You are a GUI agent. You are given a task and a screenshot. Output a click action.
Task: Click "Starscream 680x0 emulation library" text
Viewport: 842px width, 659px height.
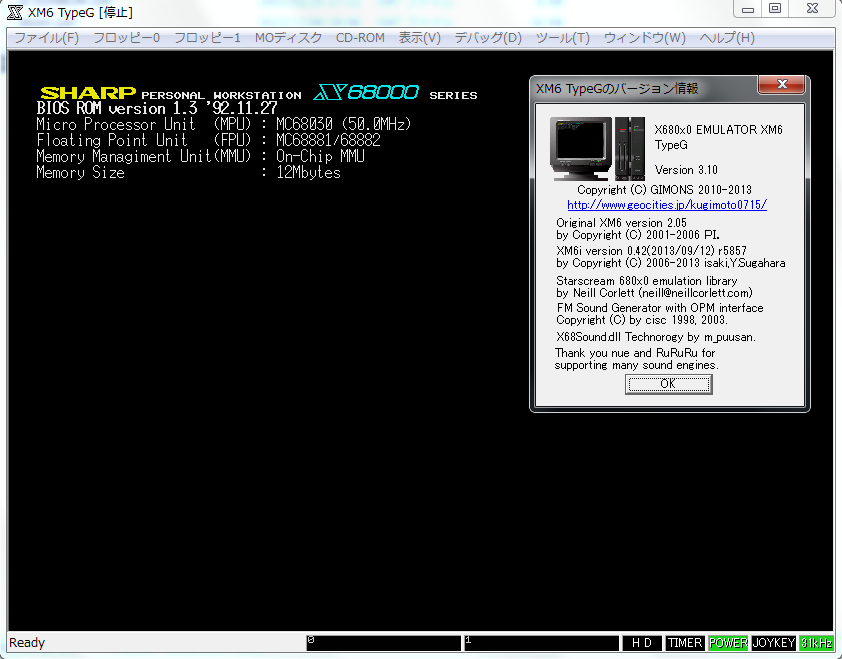tap(647, 281)
